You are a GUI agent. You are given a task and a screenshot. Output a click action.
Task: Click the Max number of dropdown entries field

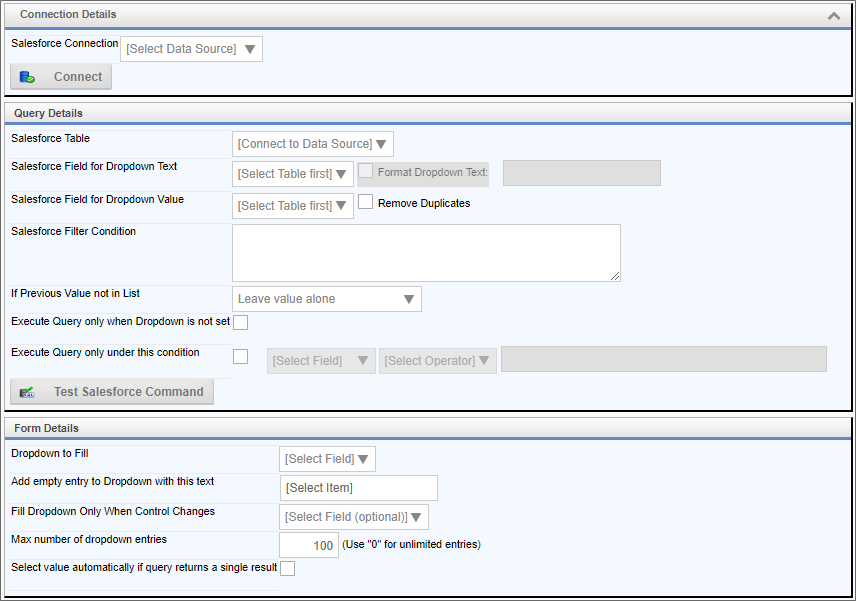tap(309, 545)
